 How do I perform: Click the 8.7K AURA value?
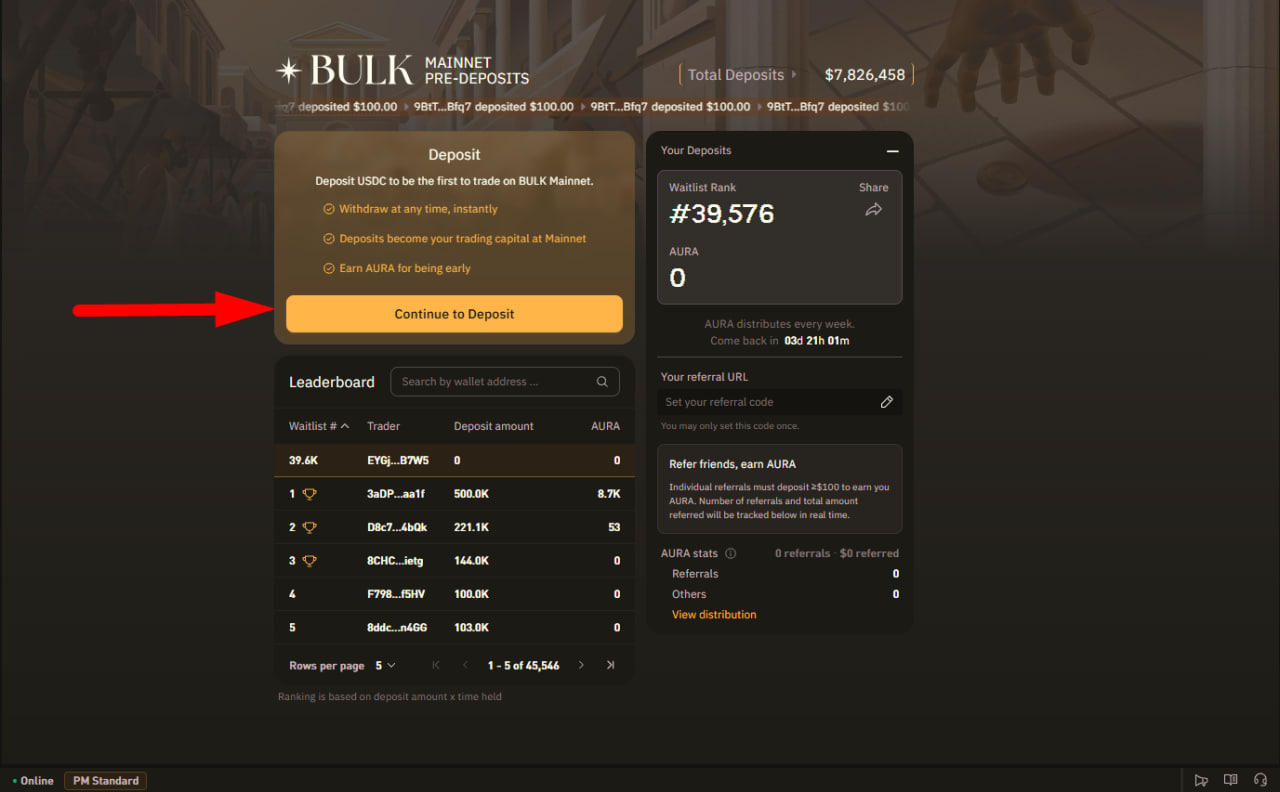point(609,494)
